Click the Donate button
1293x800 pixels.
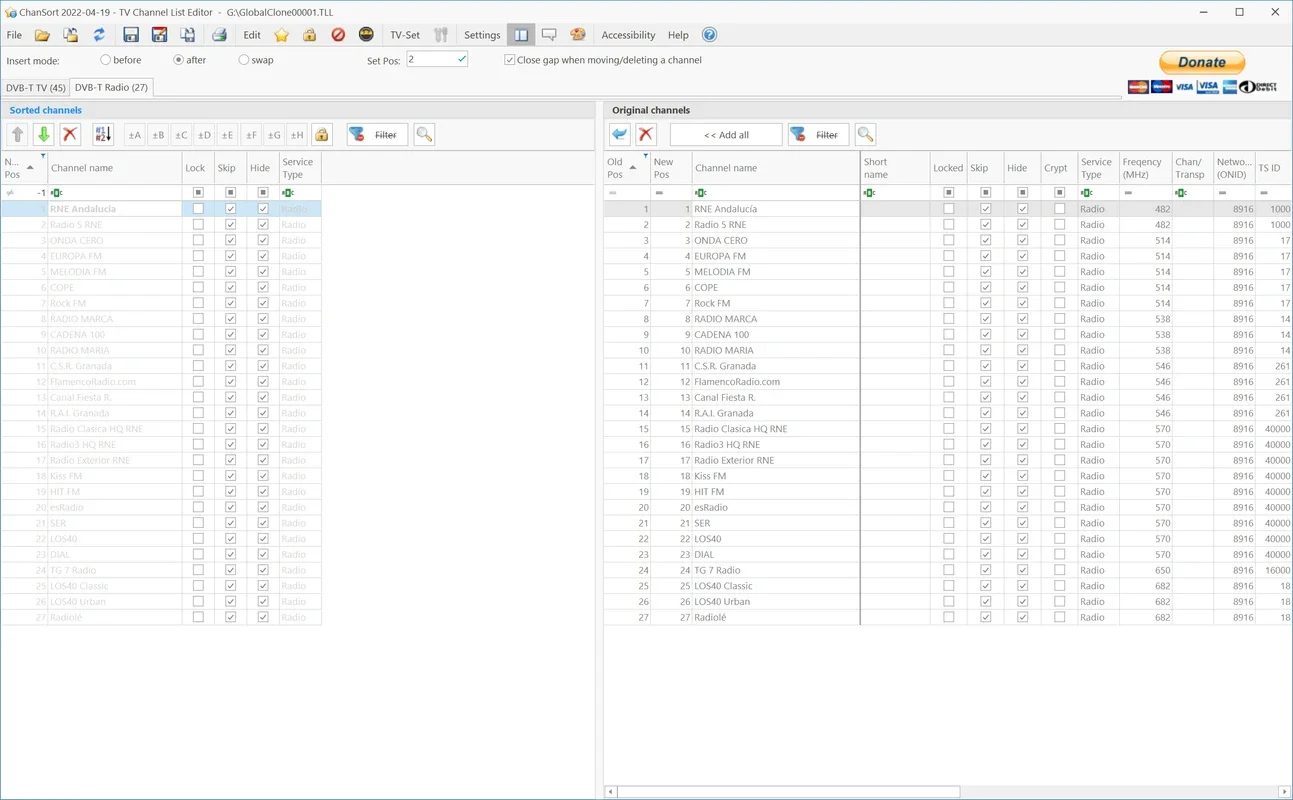point(1202,62)
